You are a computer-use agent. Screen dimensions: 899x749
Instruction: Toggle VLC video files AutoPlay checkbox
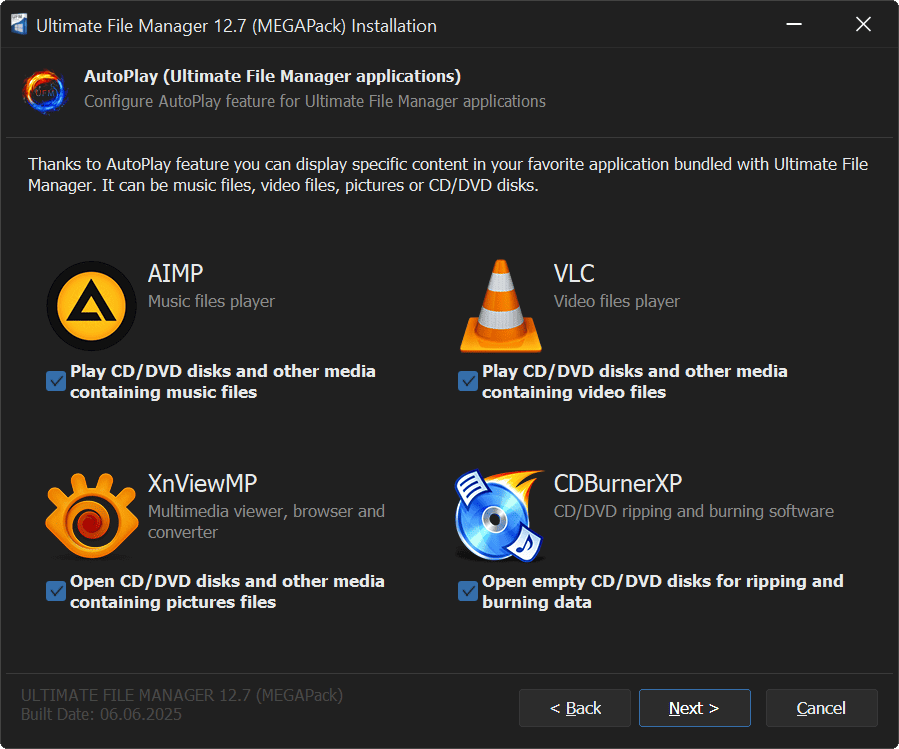pyautogui.click(x=468, y=381)
